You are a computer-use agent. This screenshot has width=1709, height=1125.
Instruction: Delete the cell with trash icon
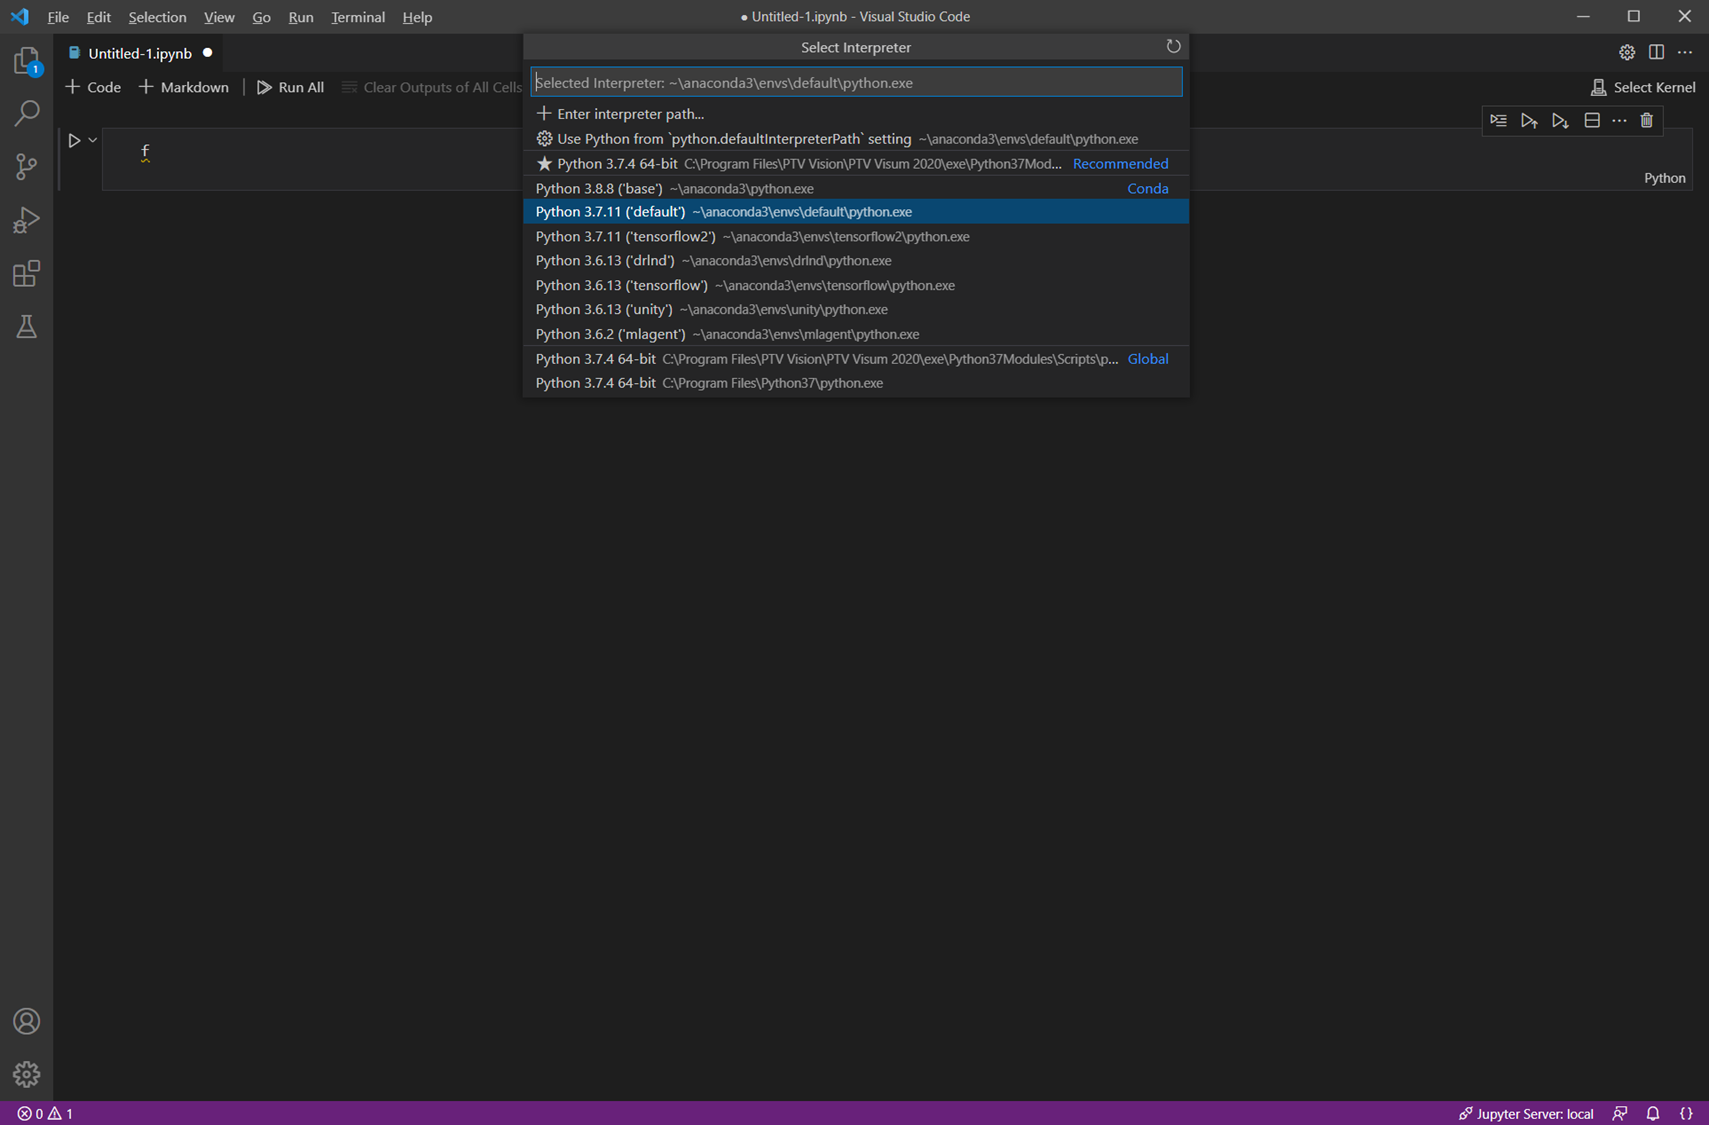click(x=1647, y=120)
